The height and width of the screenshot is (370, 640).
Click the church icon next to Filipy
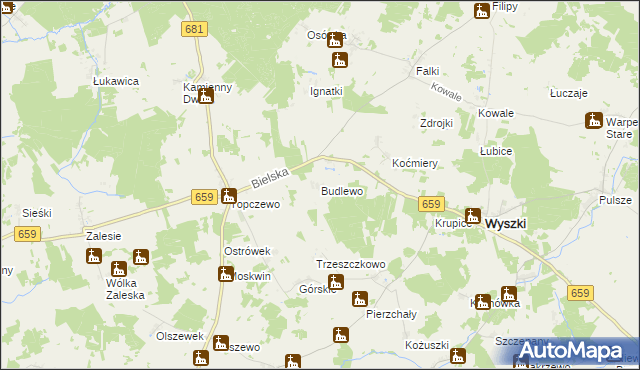click(482, 11)
